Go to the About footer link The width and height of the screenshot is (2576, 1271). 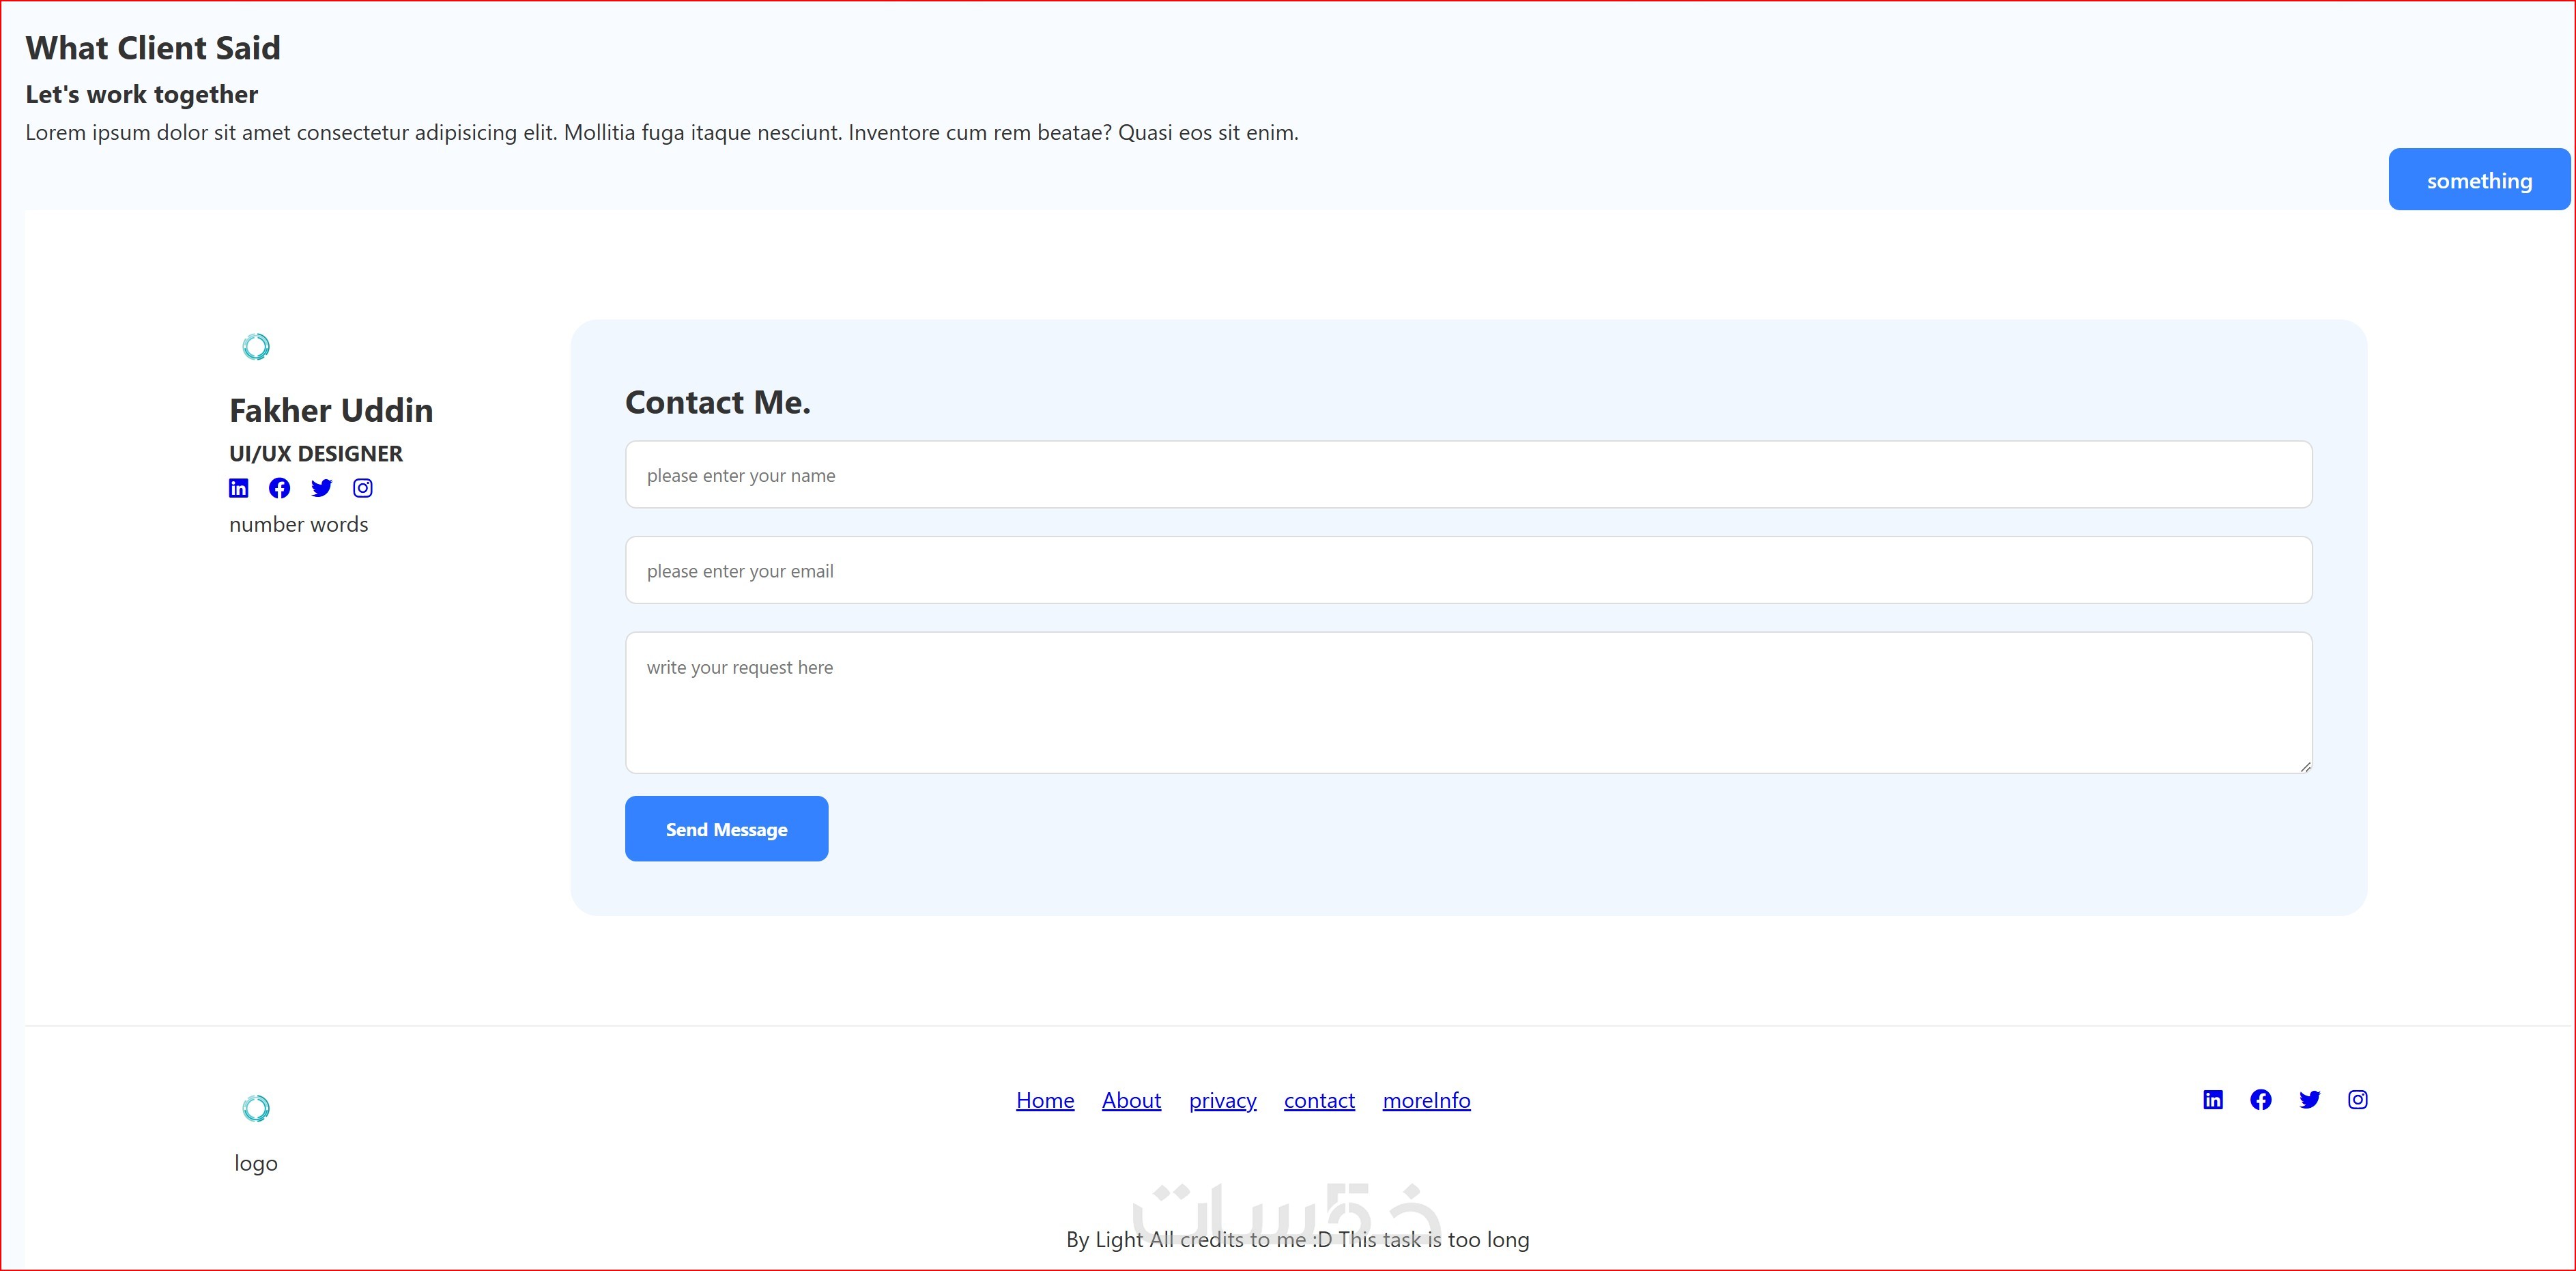click(1131, 1100)
